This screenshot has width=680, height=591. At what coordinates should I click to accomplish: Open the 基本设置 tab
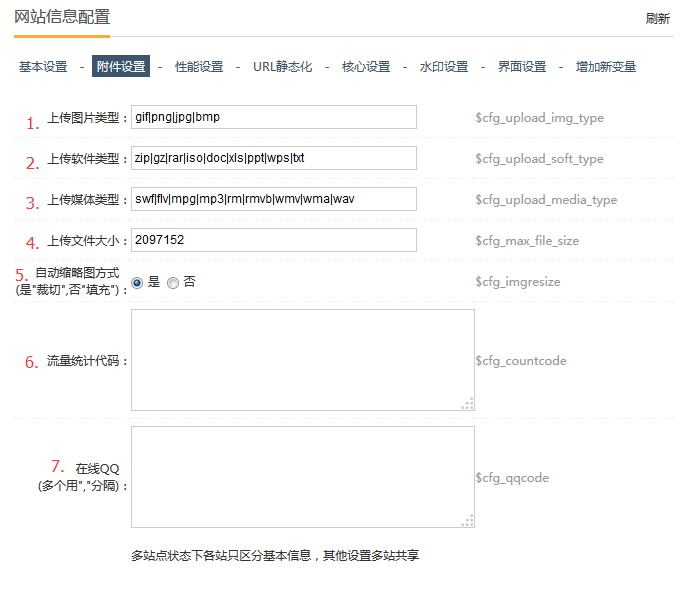tap(43, 67)
